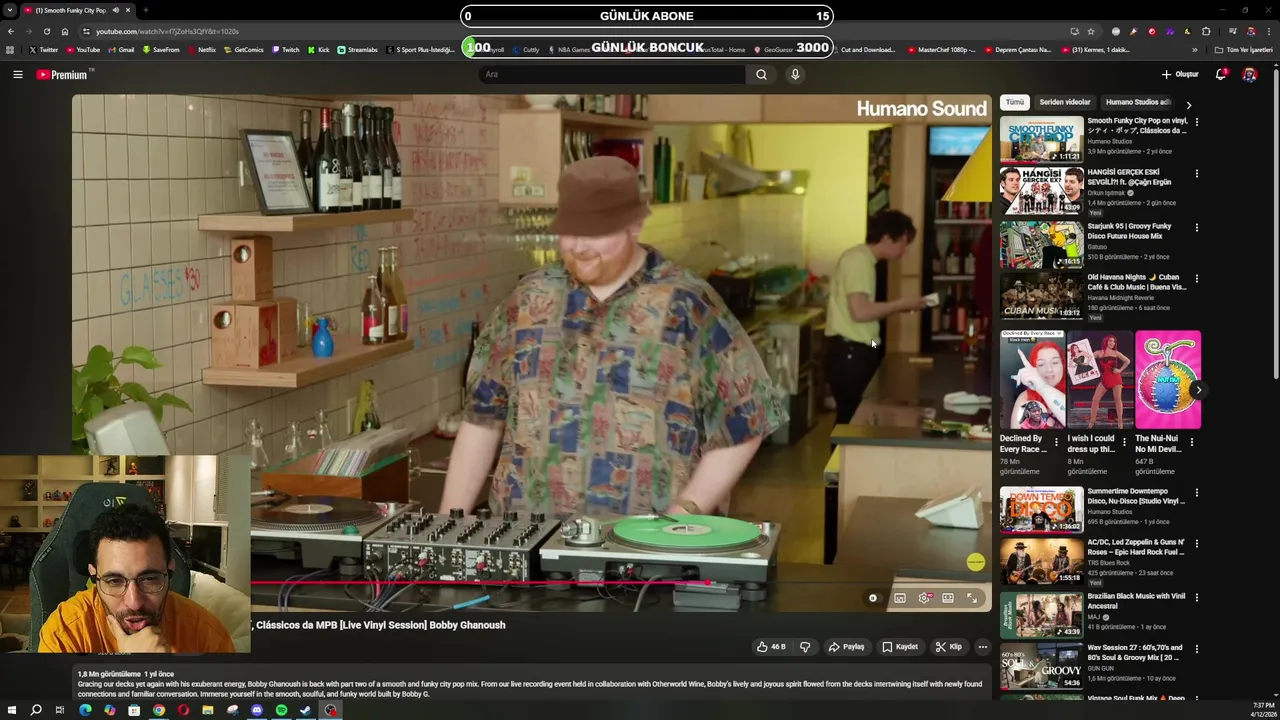Open account avatar menu
Image resolution: width=1280 pixels, height=720 pixels.
1249,74
